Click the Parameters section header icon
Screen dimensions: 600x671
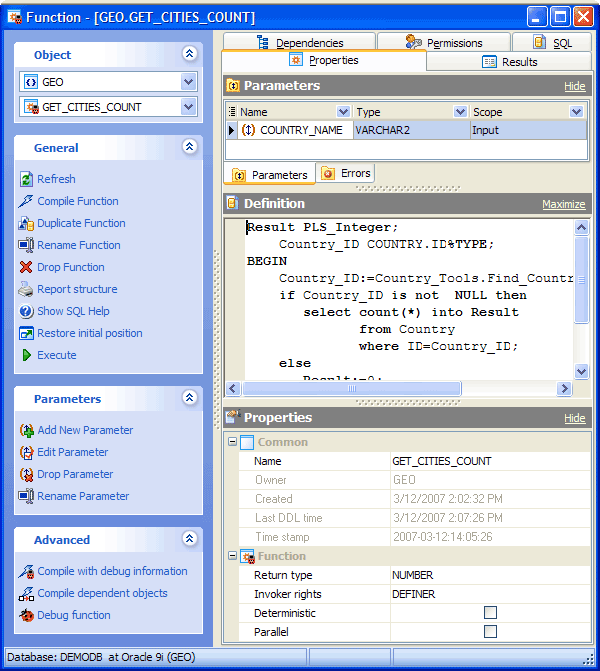233,86
